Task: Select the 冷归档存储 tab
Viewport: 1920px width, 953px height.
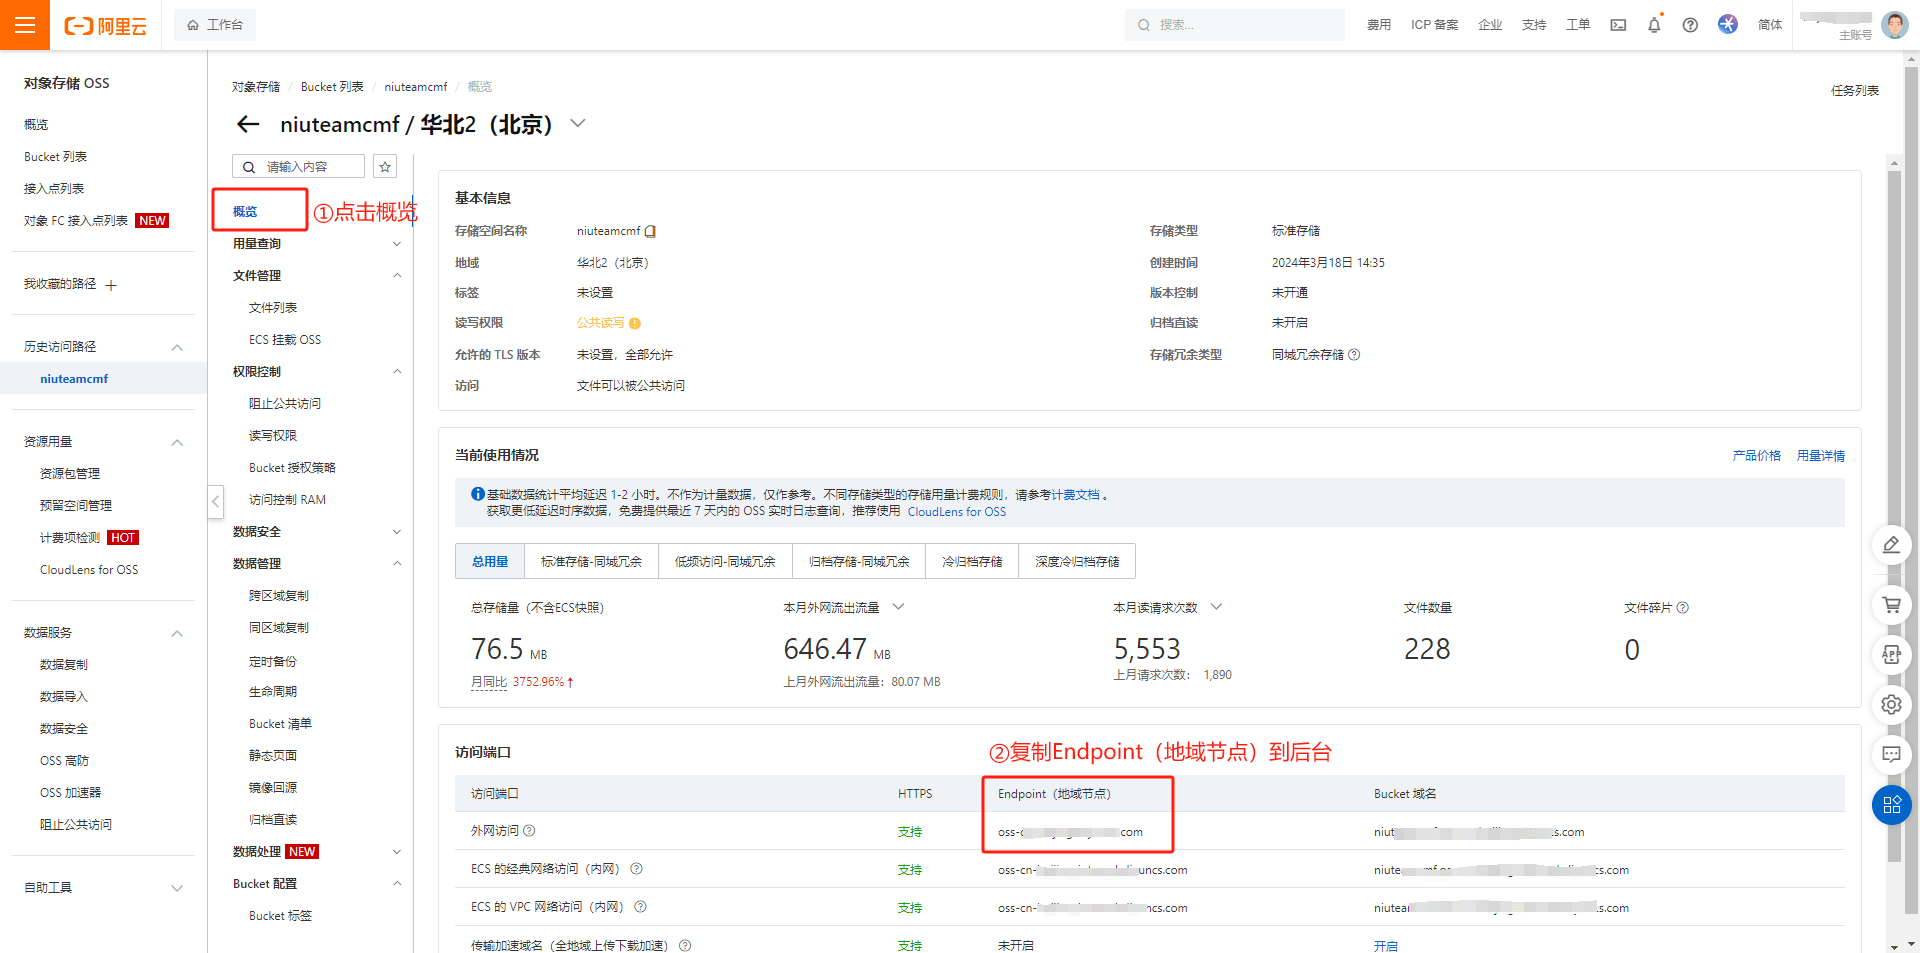Action: point(971,562)
